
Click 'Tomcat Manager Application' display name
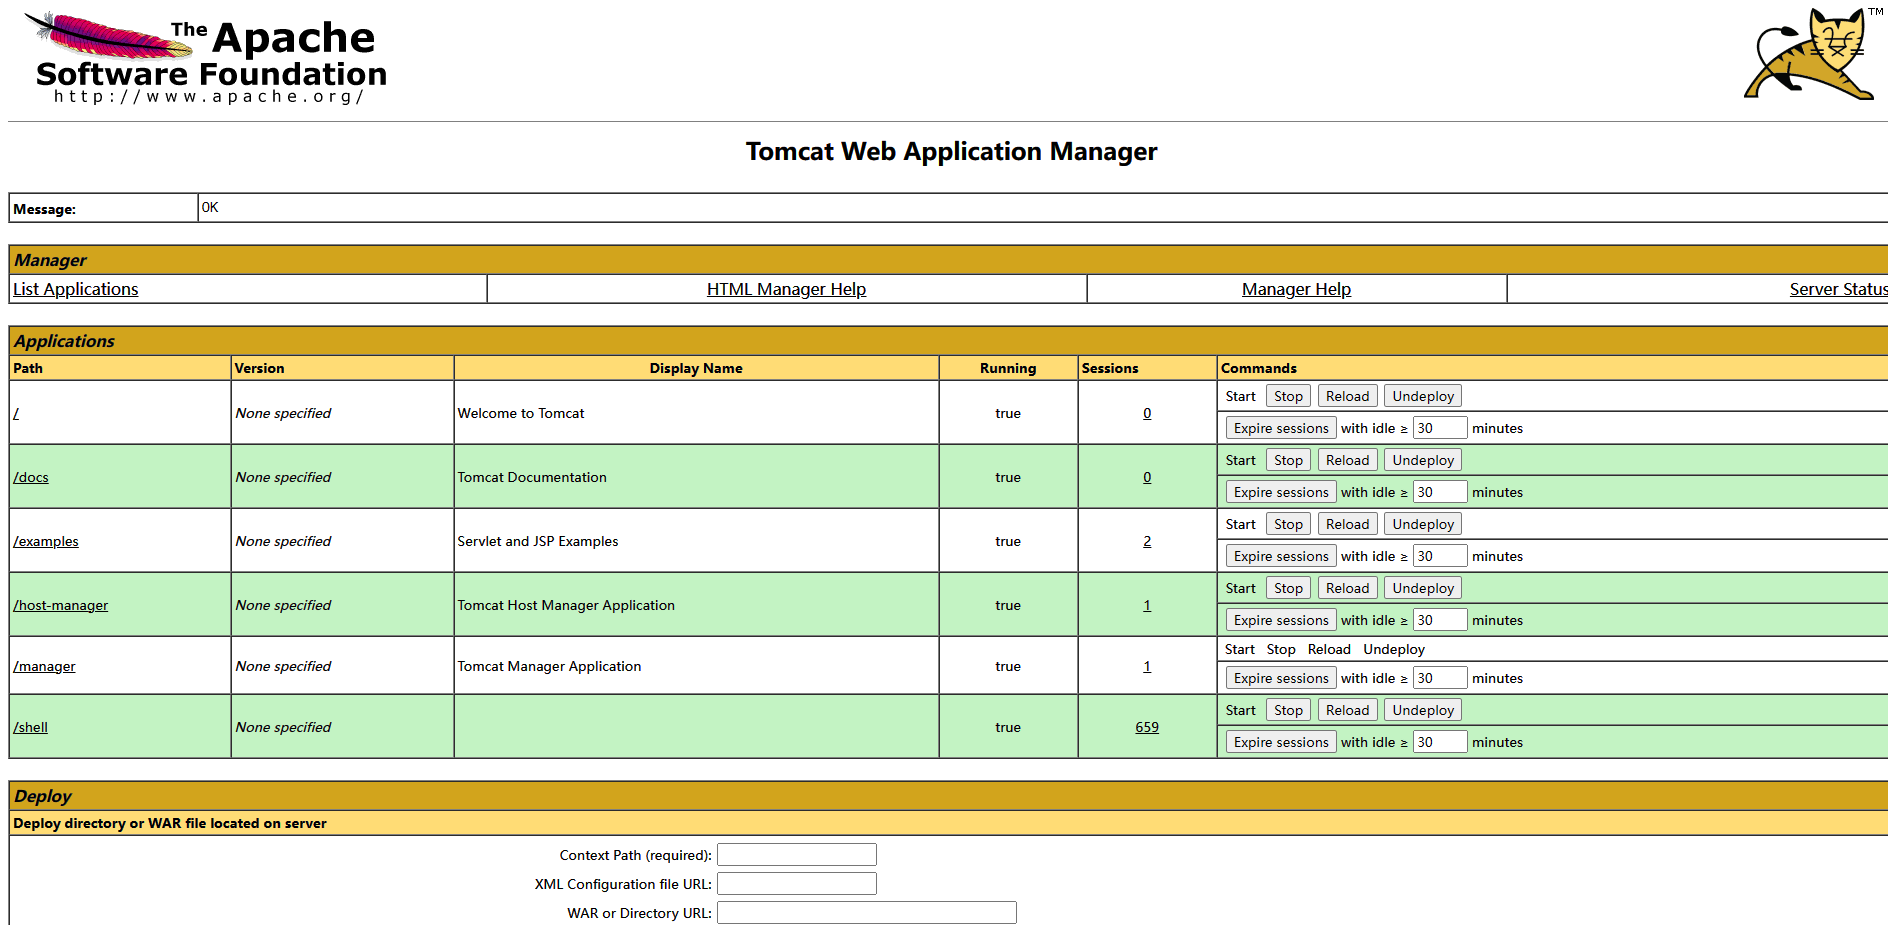coord(549,666)
